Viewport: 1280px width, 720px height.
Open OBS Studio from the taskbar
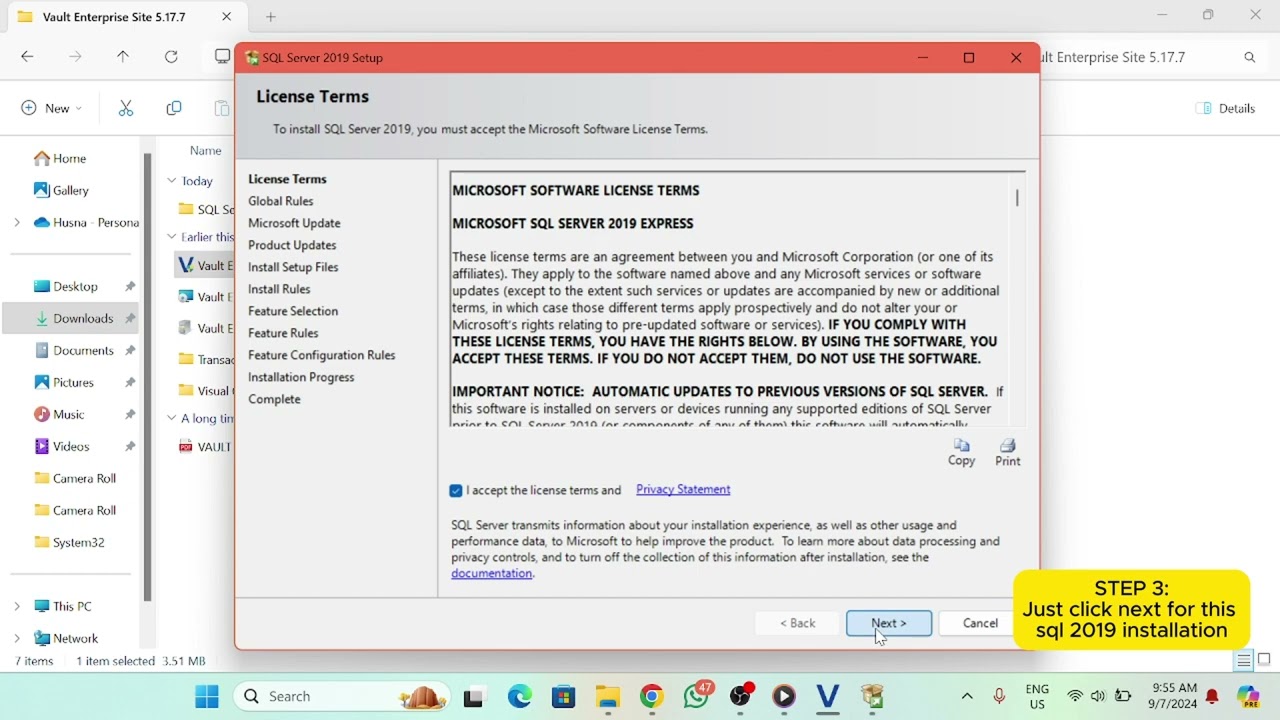coord(741,696)
